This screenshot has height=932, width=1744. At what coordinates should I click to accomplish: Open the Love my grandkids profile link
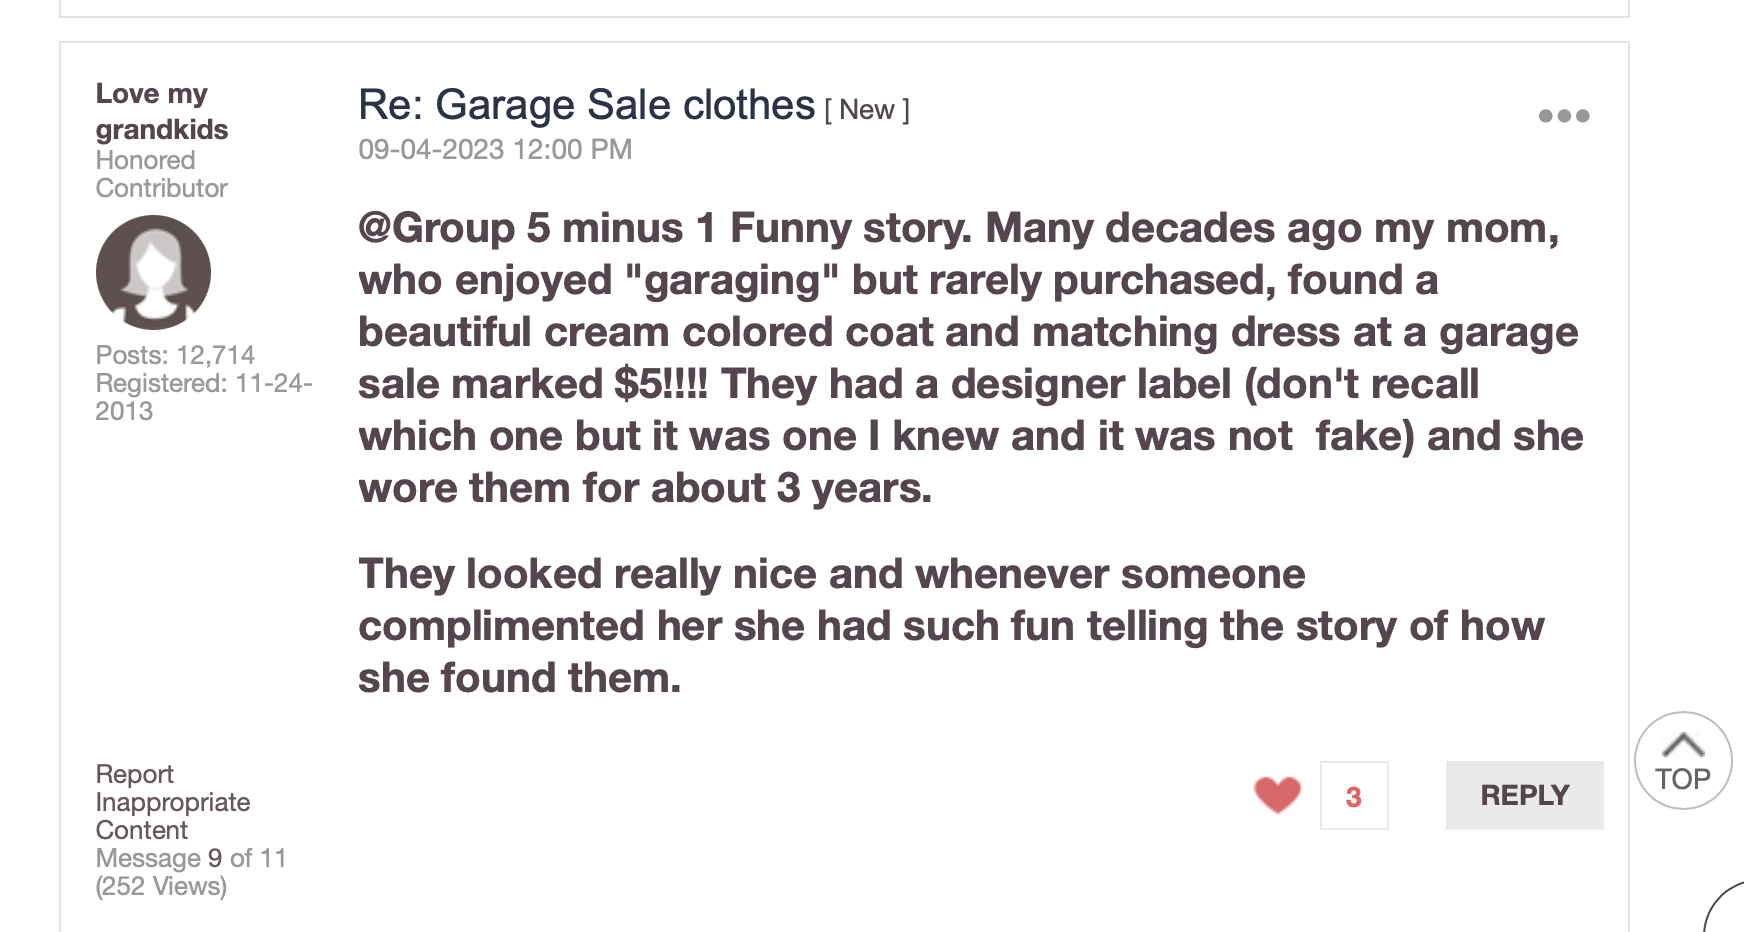(x=161, y=111)
